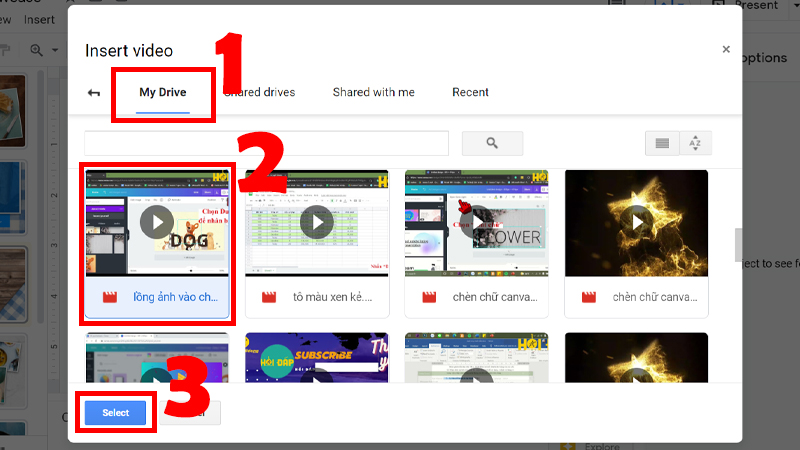The image size is (800, 450).
Task: Click the magnifier search button
Action: tap(492, 143)
